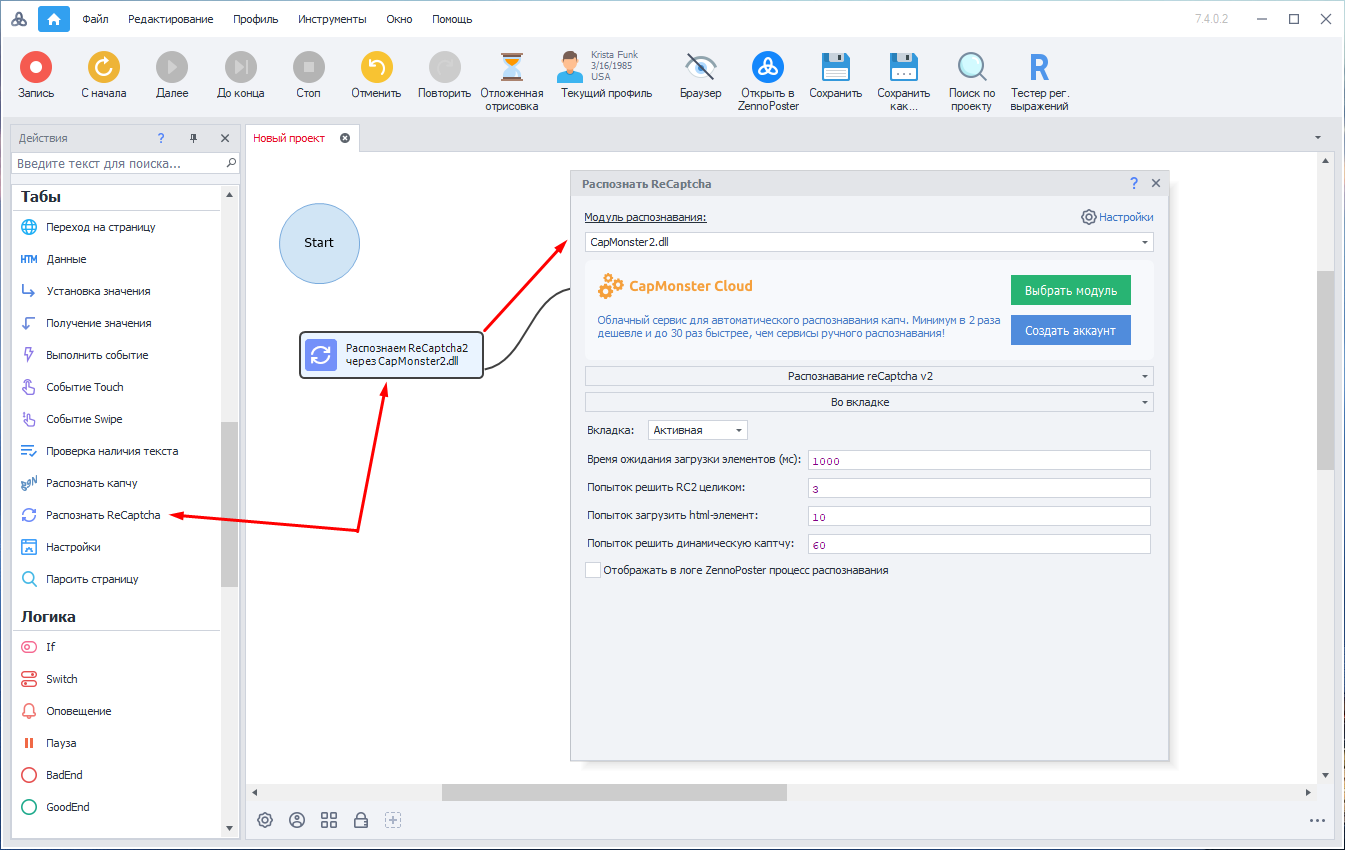
Task: Toggle the lock icon in bottom toolbar
Action: pyautogui.click(x=361, y=820)
